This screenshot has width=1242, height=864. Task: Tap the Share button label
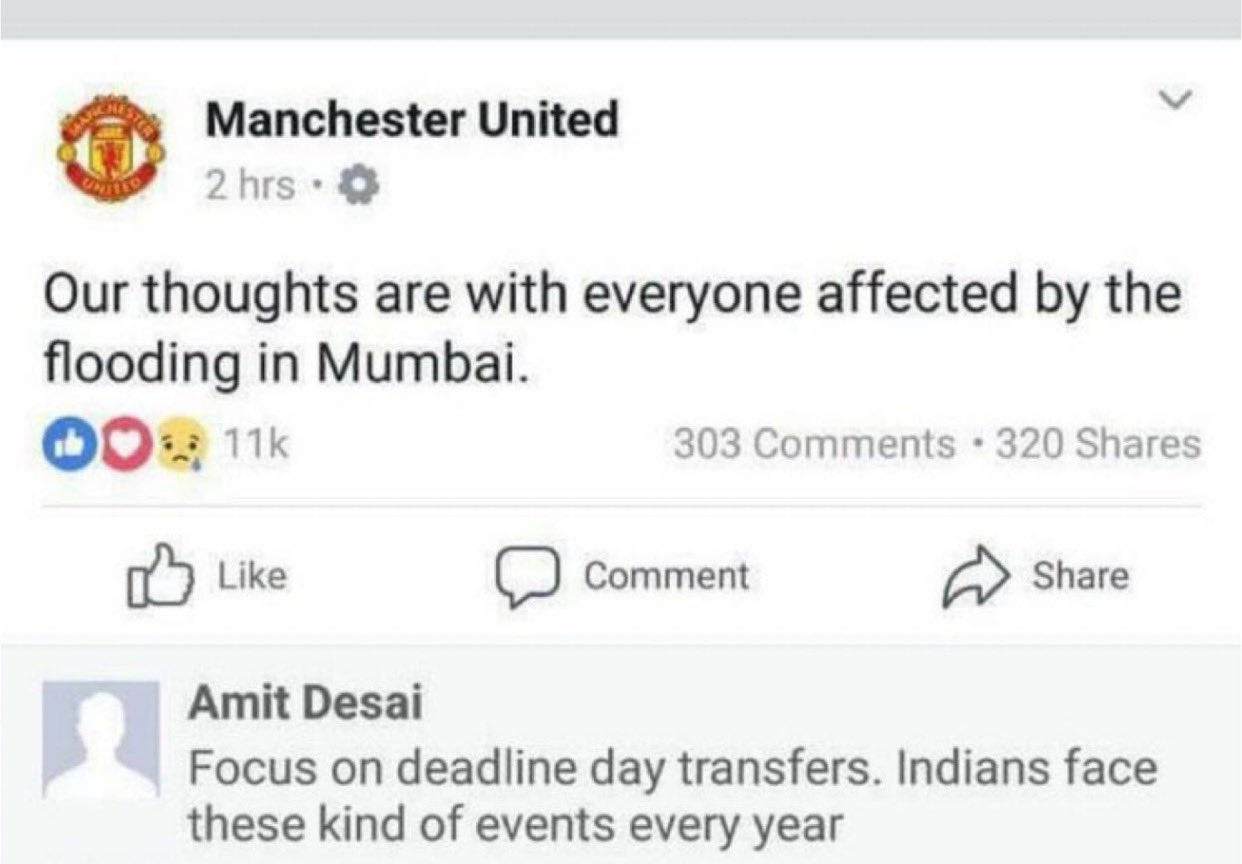coord(1080,577)
